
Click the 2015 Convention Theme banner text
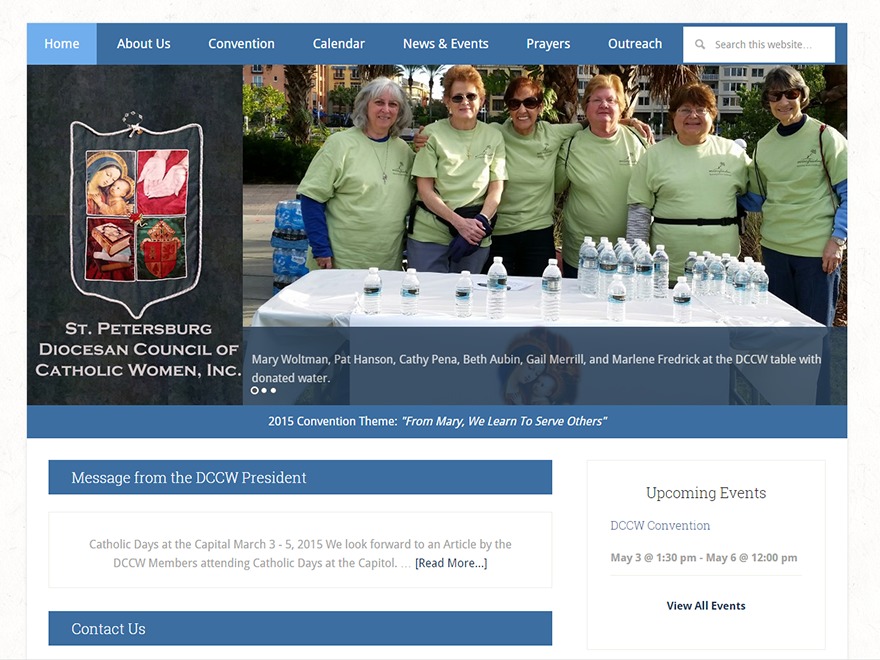coord(437,421)
